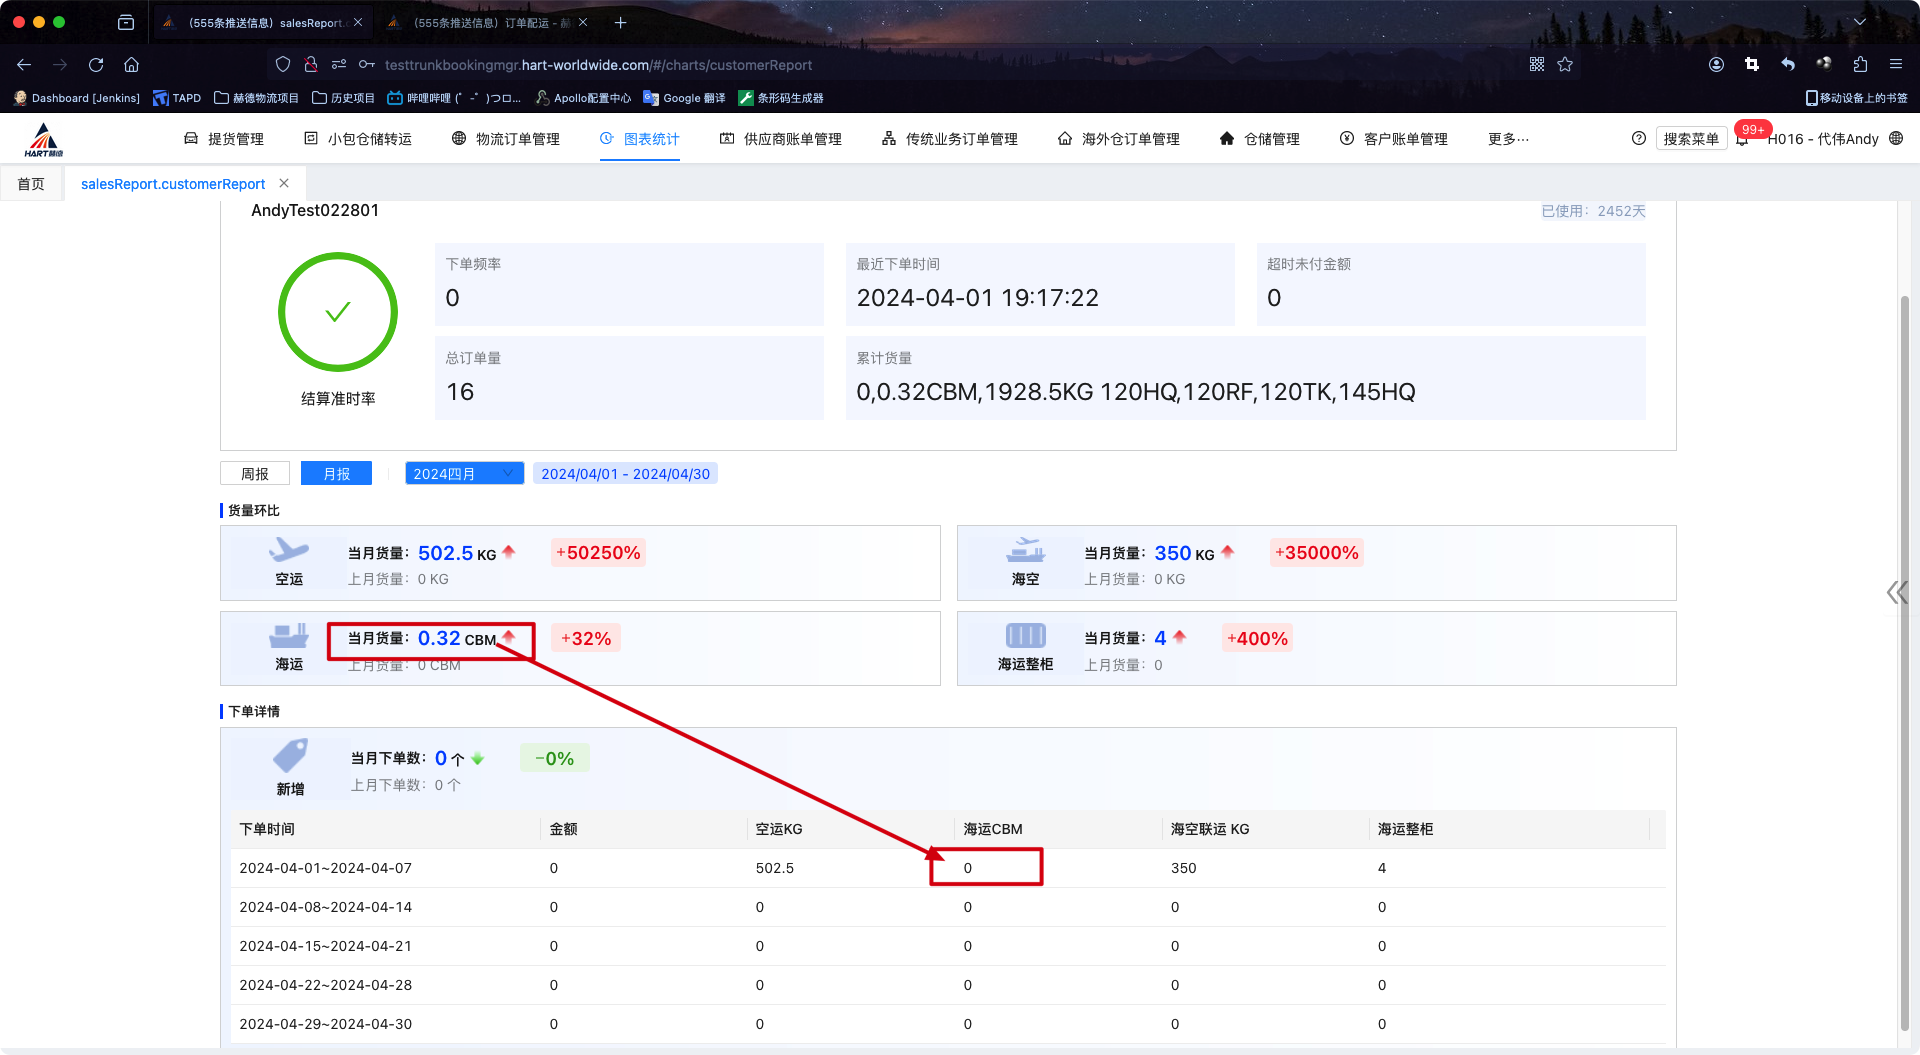Click the notification bell icon
This screenshot has height=1055, width=1920.
[x=1742, y=140]
